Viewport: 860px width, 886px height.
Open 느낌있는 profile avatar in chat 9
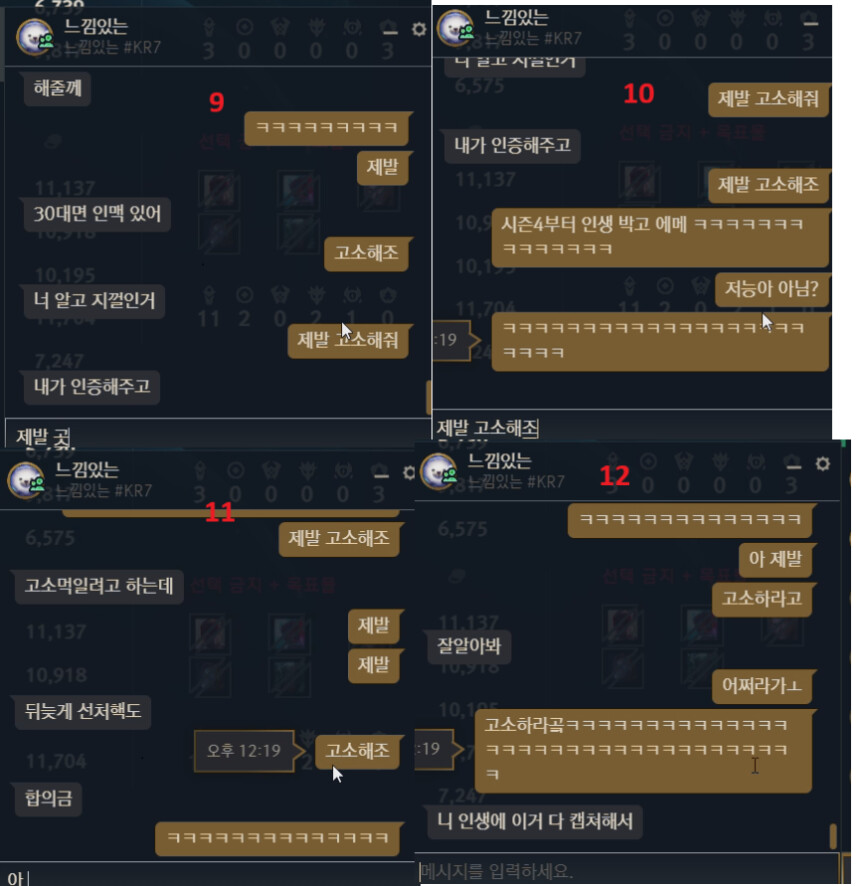pos(35,37)
